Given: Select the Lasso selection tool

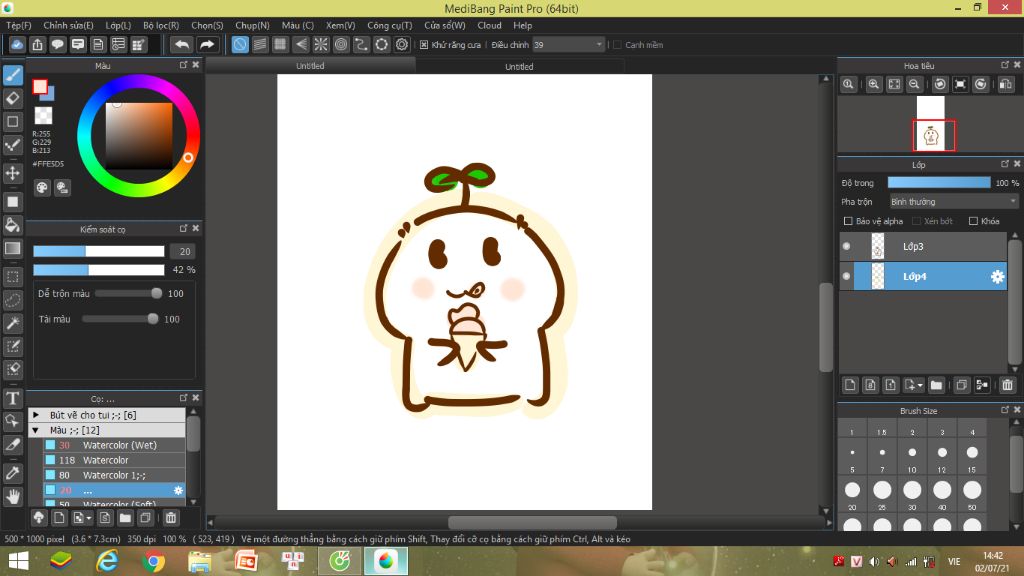Looking at the screenshot, I should coord(13,300).
